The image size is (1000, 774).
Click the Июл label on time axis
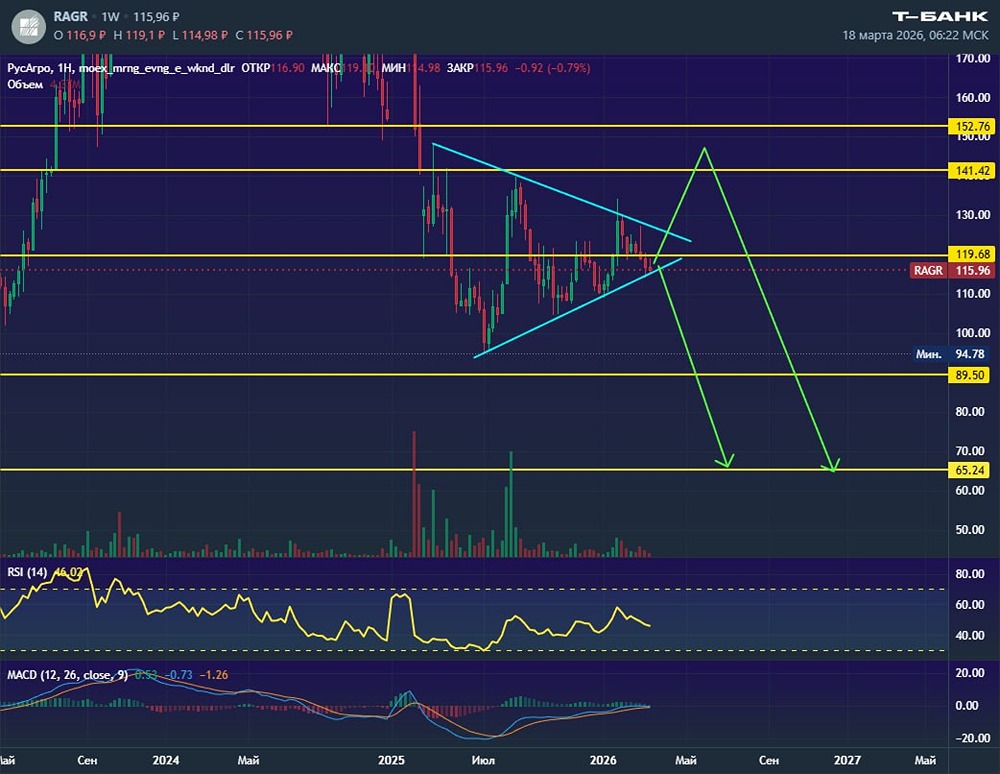coord(483,760)
